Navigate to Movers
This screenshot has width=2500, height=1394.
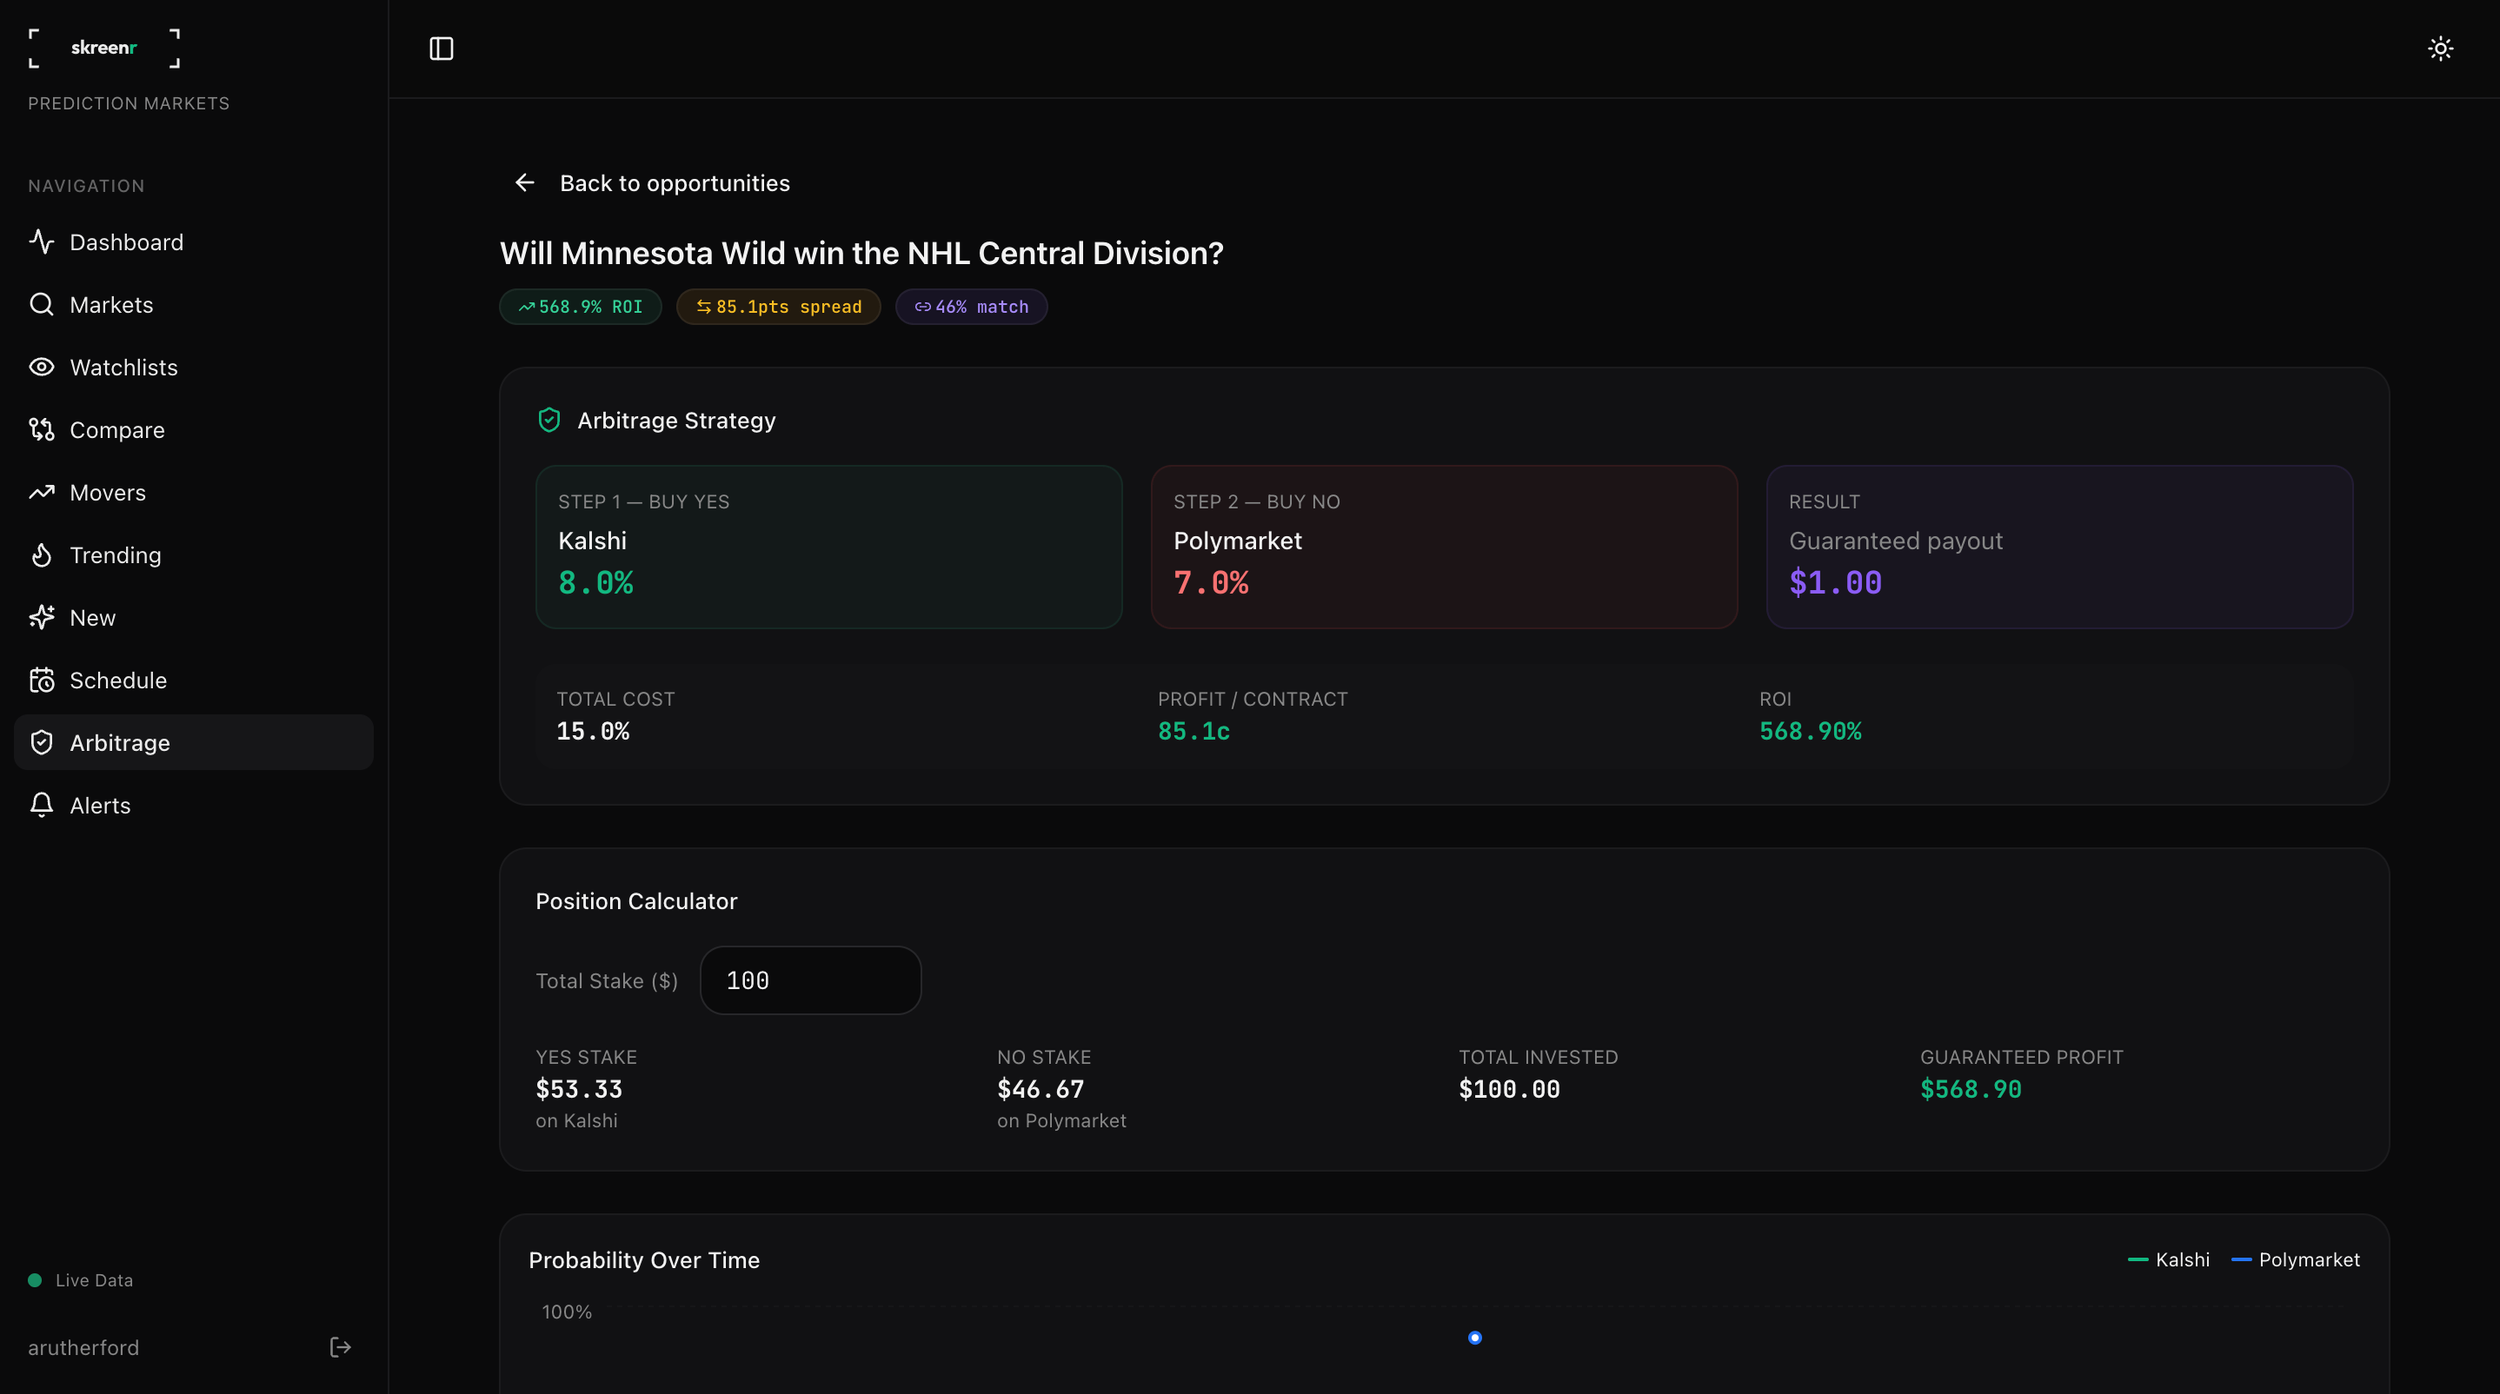click(x=194, y=492)
